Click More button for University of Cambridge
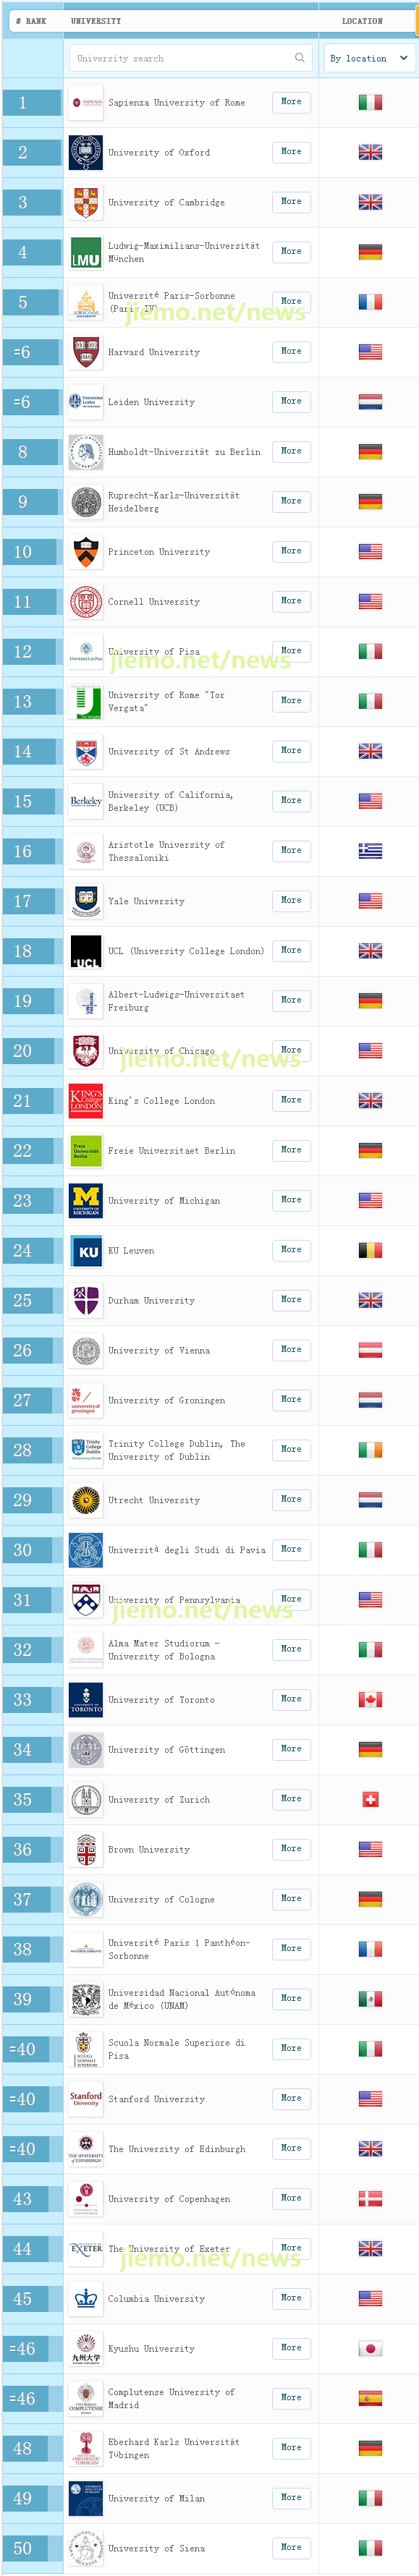Image resolution: width=419 pixels, height=2576 pixels. point(291,202)
